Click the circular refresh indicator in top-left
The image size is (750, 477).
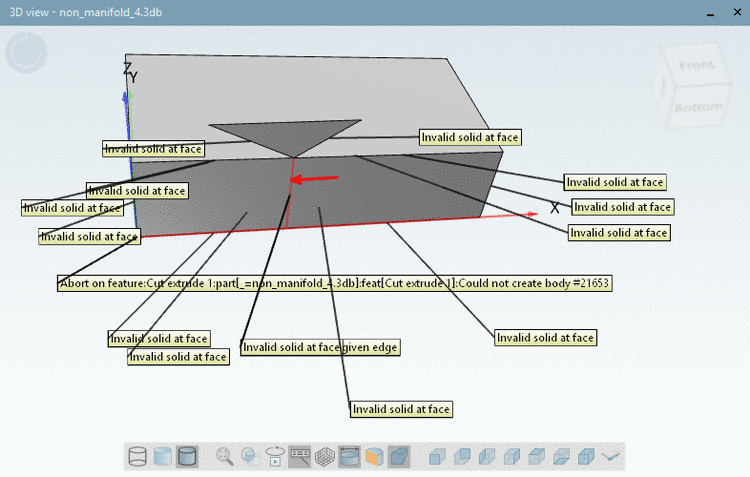point(26,52)
